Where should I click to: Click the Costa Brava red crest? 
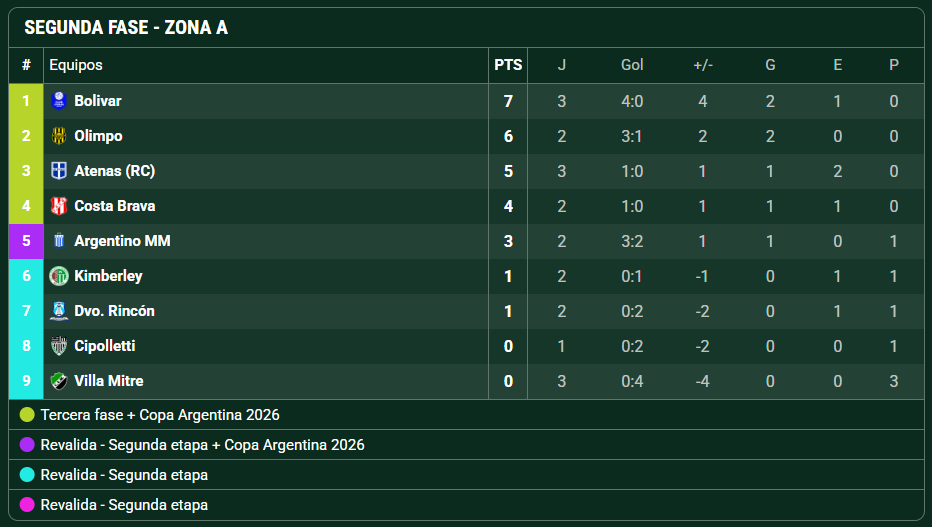59,206
